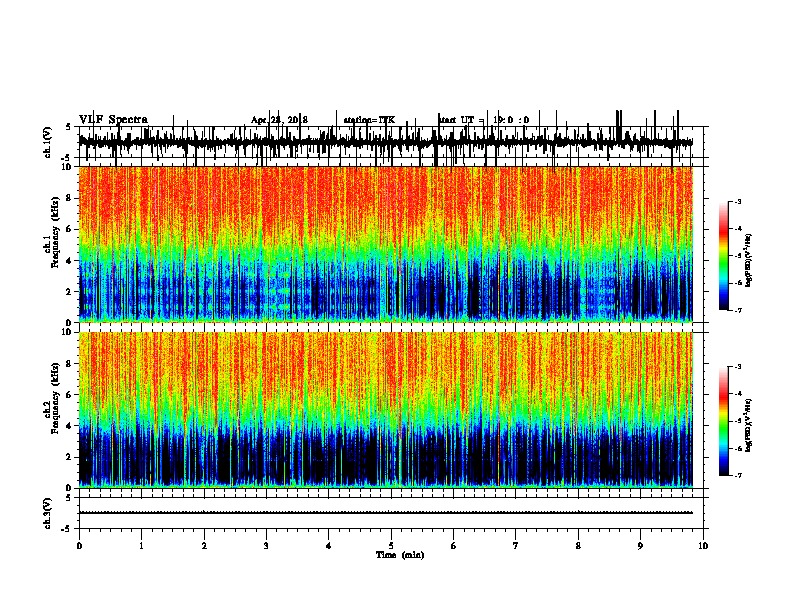The width and height of the screenshot is (792, 612).
Task: Click the ch.2 color scale bar
Action: coord(723,421)
